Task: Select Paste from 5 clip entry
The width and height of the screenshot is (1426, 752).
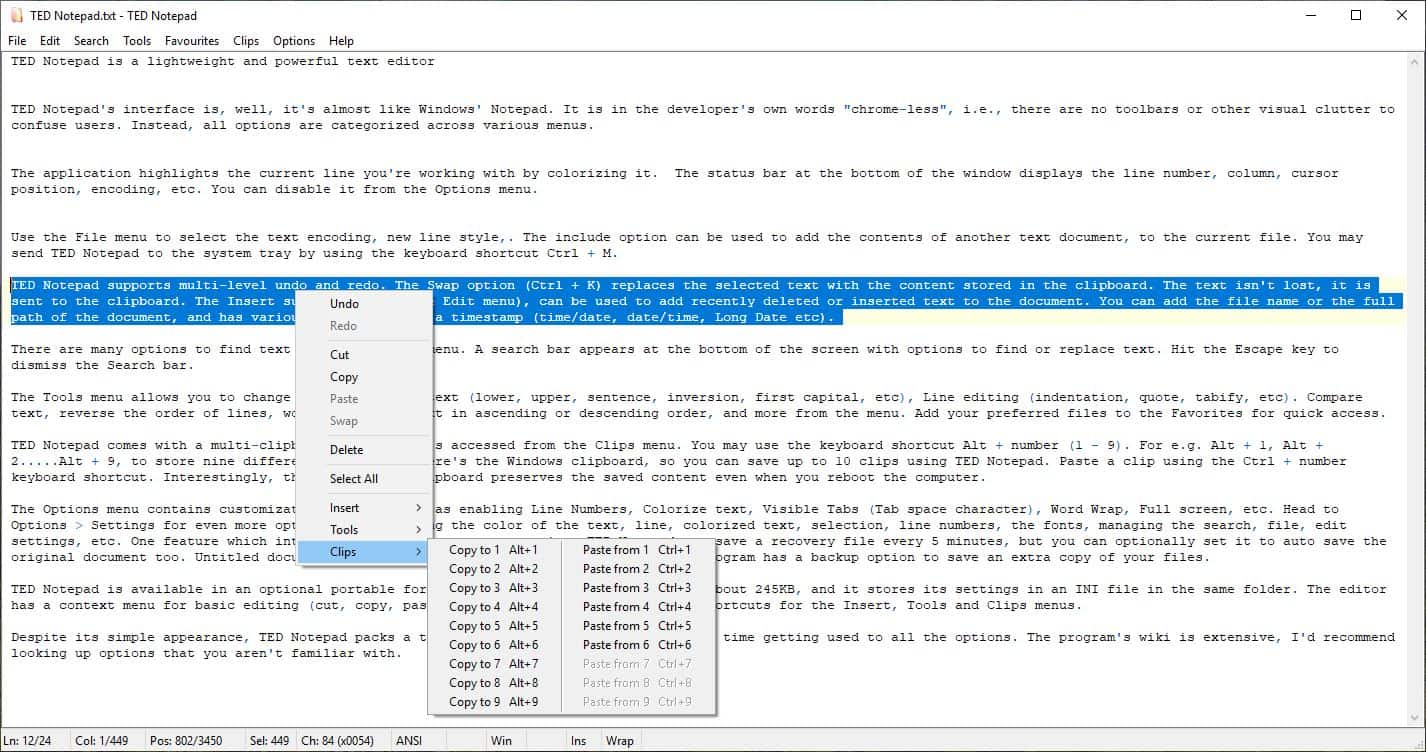Action: [638, 626]
